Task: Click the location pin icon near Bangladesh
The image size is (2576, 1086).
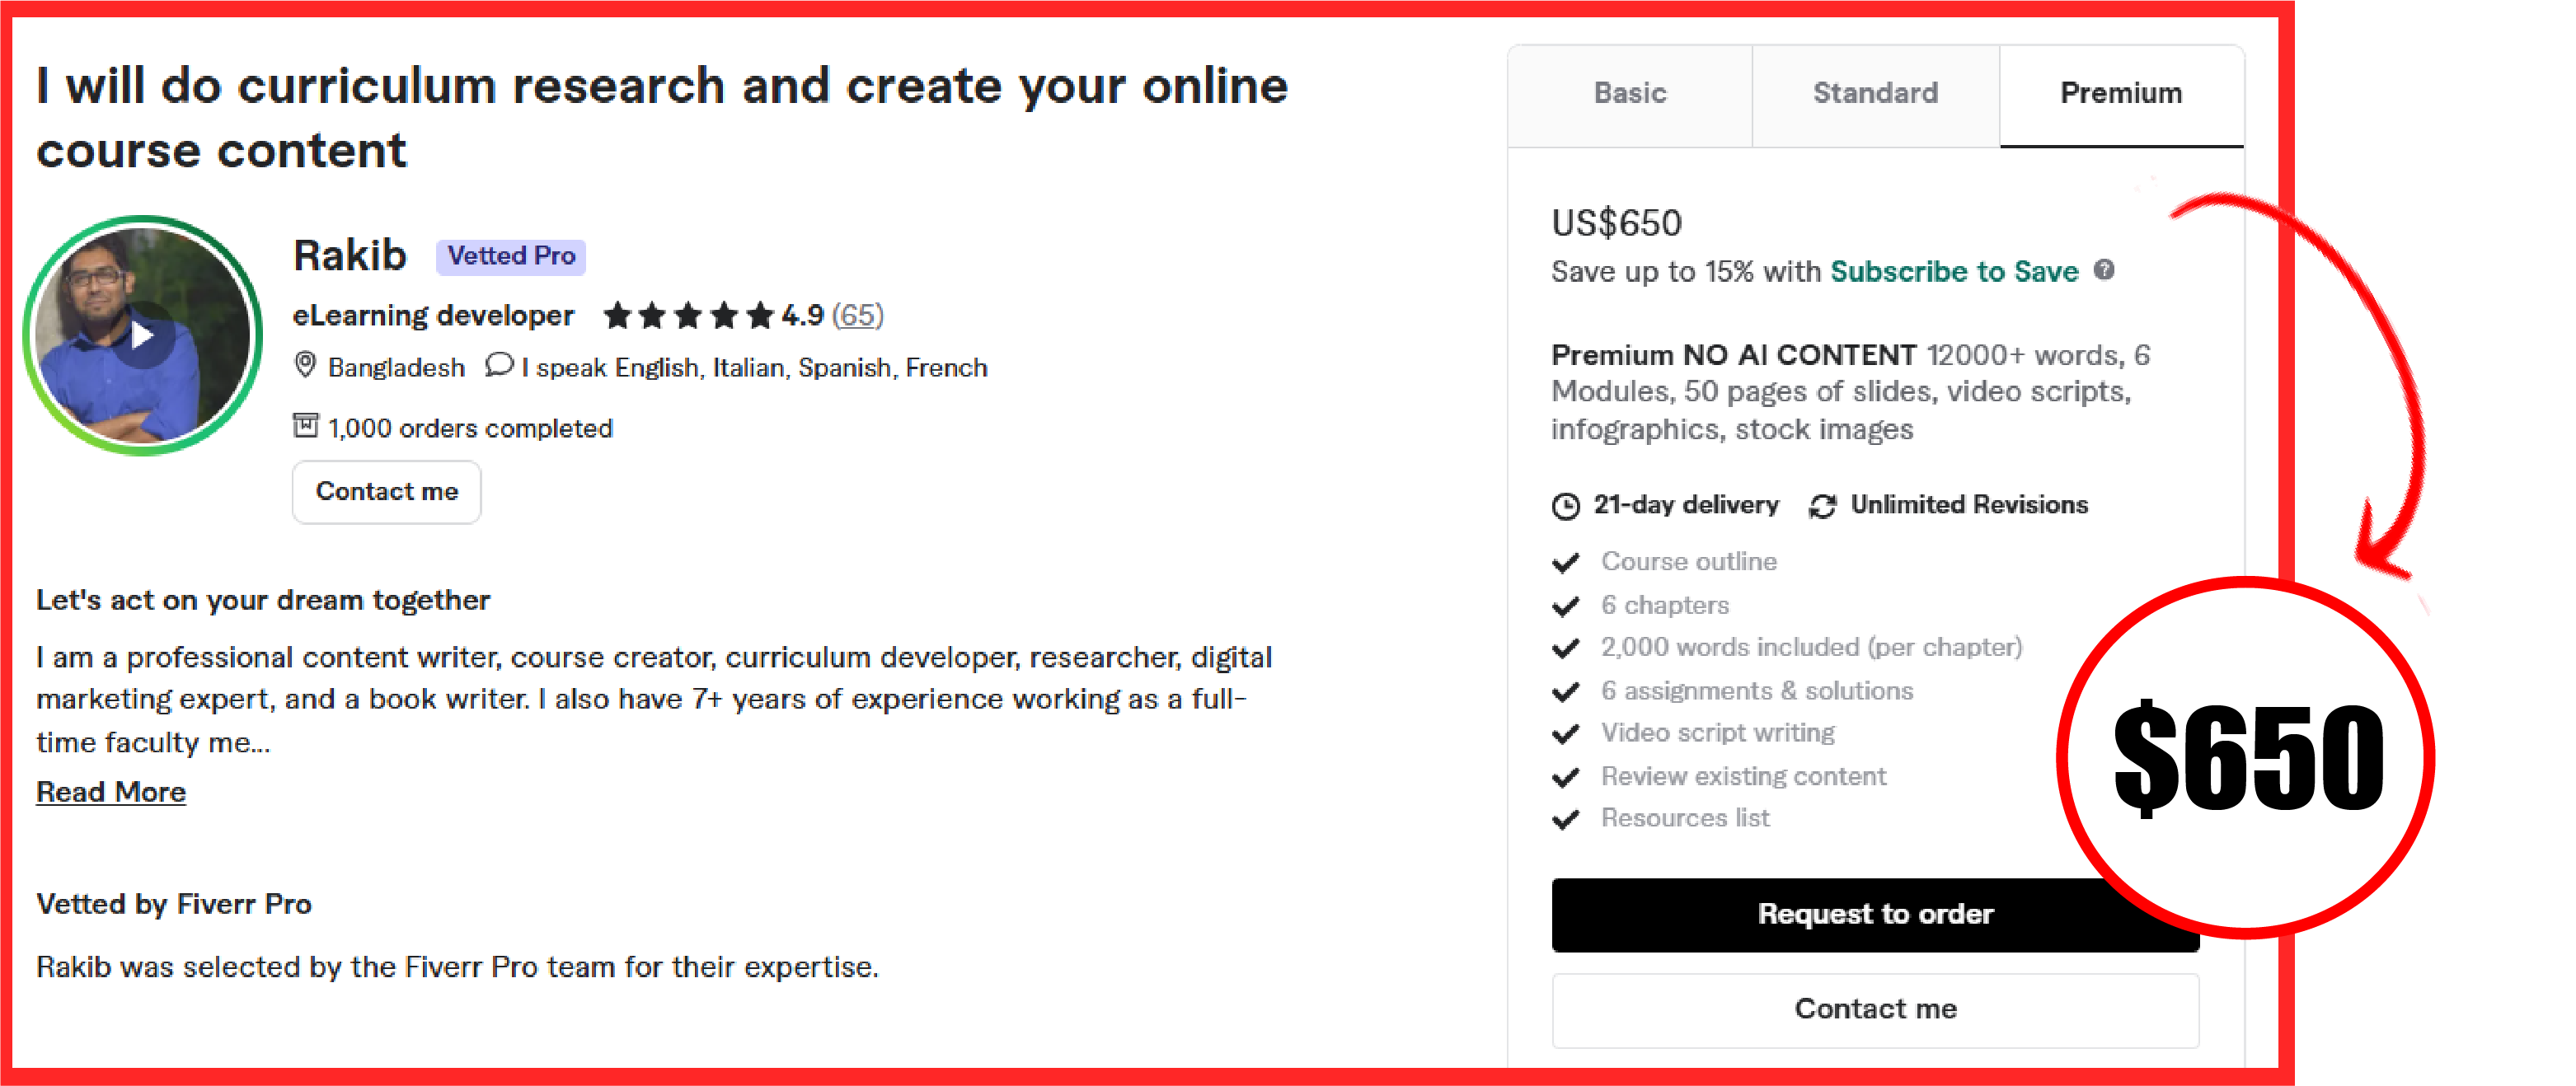Action: [305, 365]
